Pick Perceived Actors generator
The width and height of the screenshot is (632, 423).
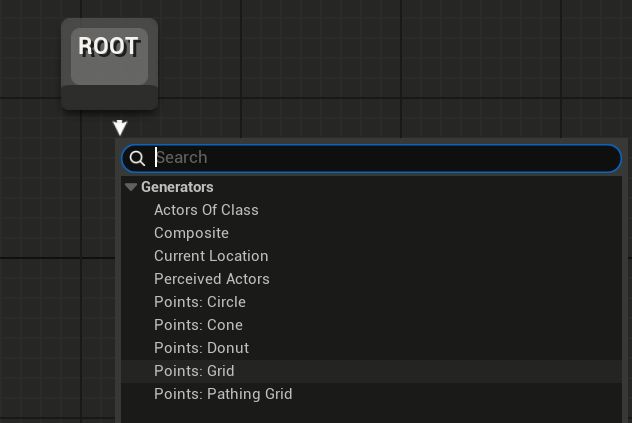(212, 279)
